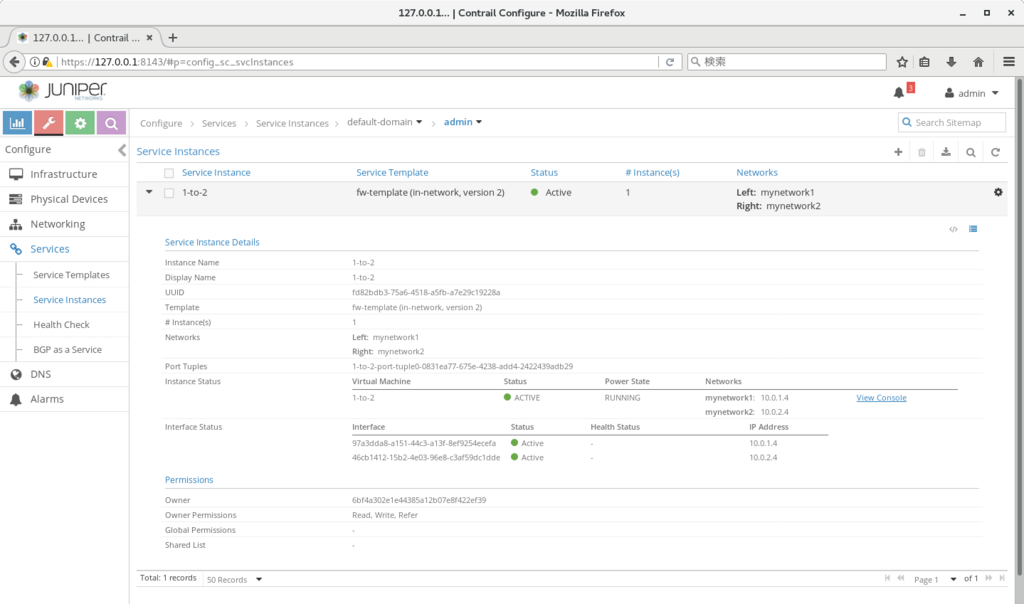
Task: Go to Service Templates submenu
Action: click(x=71, y=275)
